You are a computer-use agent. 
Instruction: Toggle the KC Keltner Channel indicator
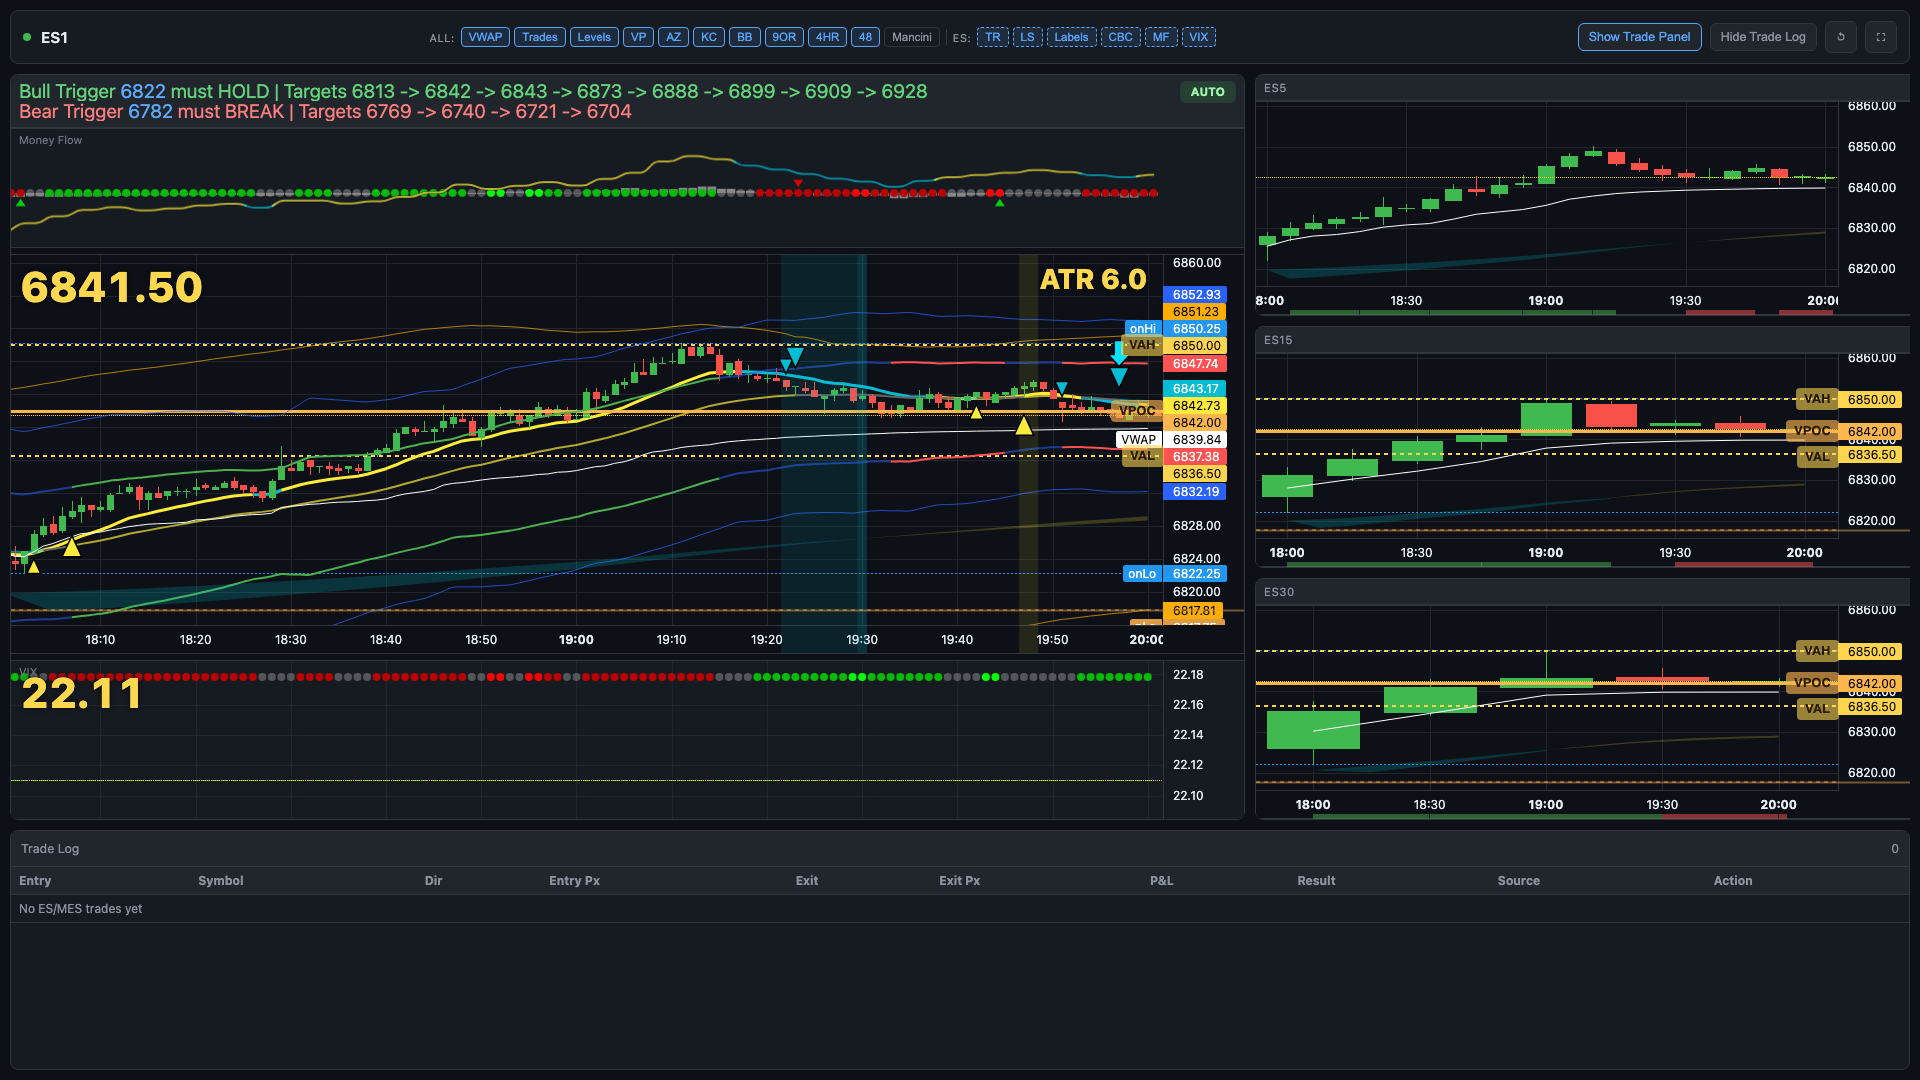(709, 37)
